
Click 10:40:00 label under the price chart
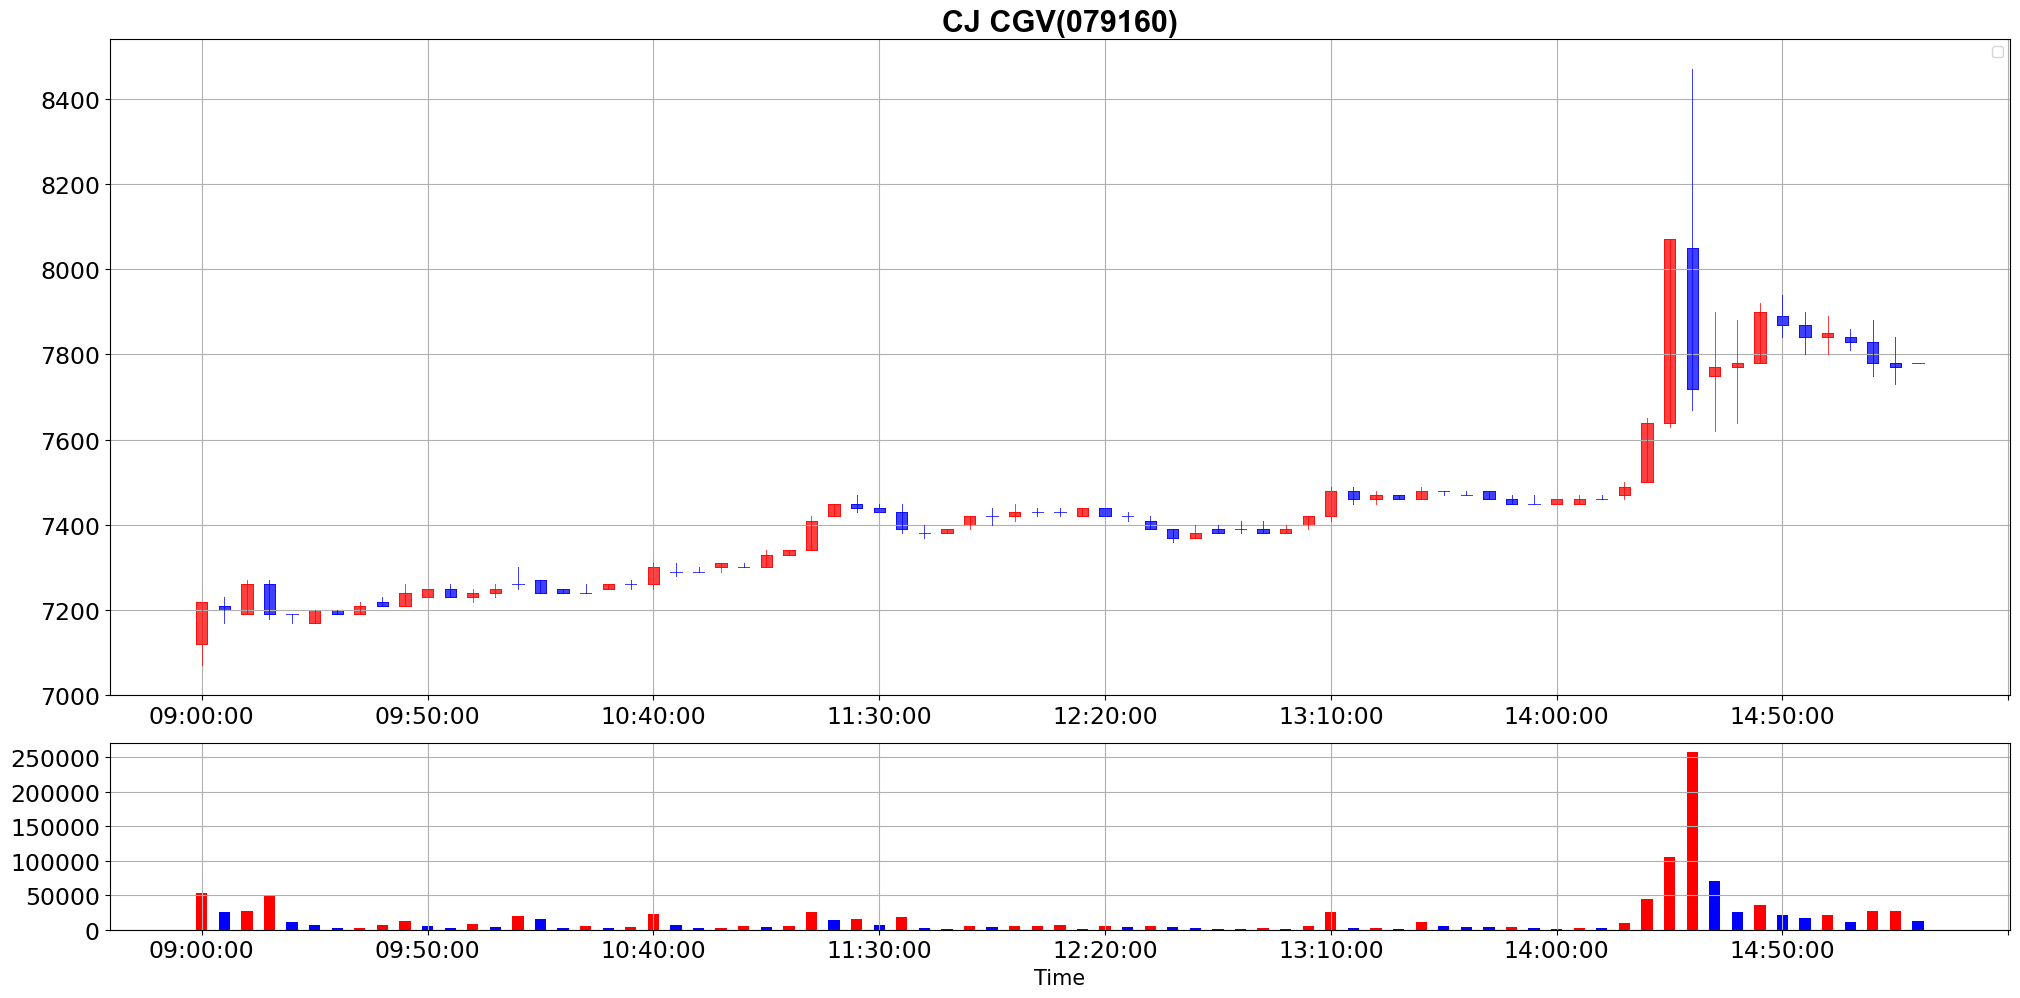(x=653, y=716)
